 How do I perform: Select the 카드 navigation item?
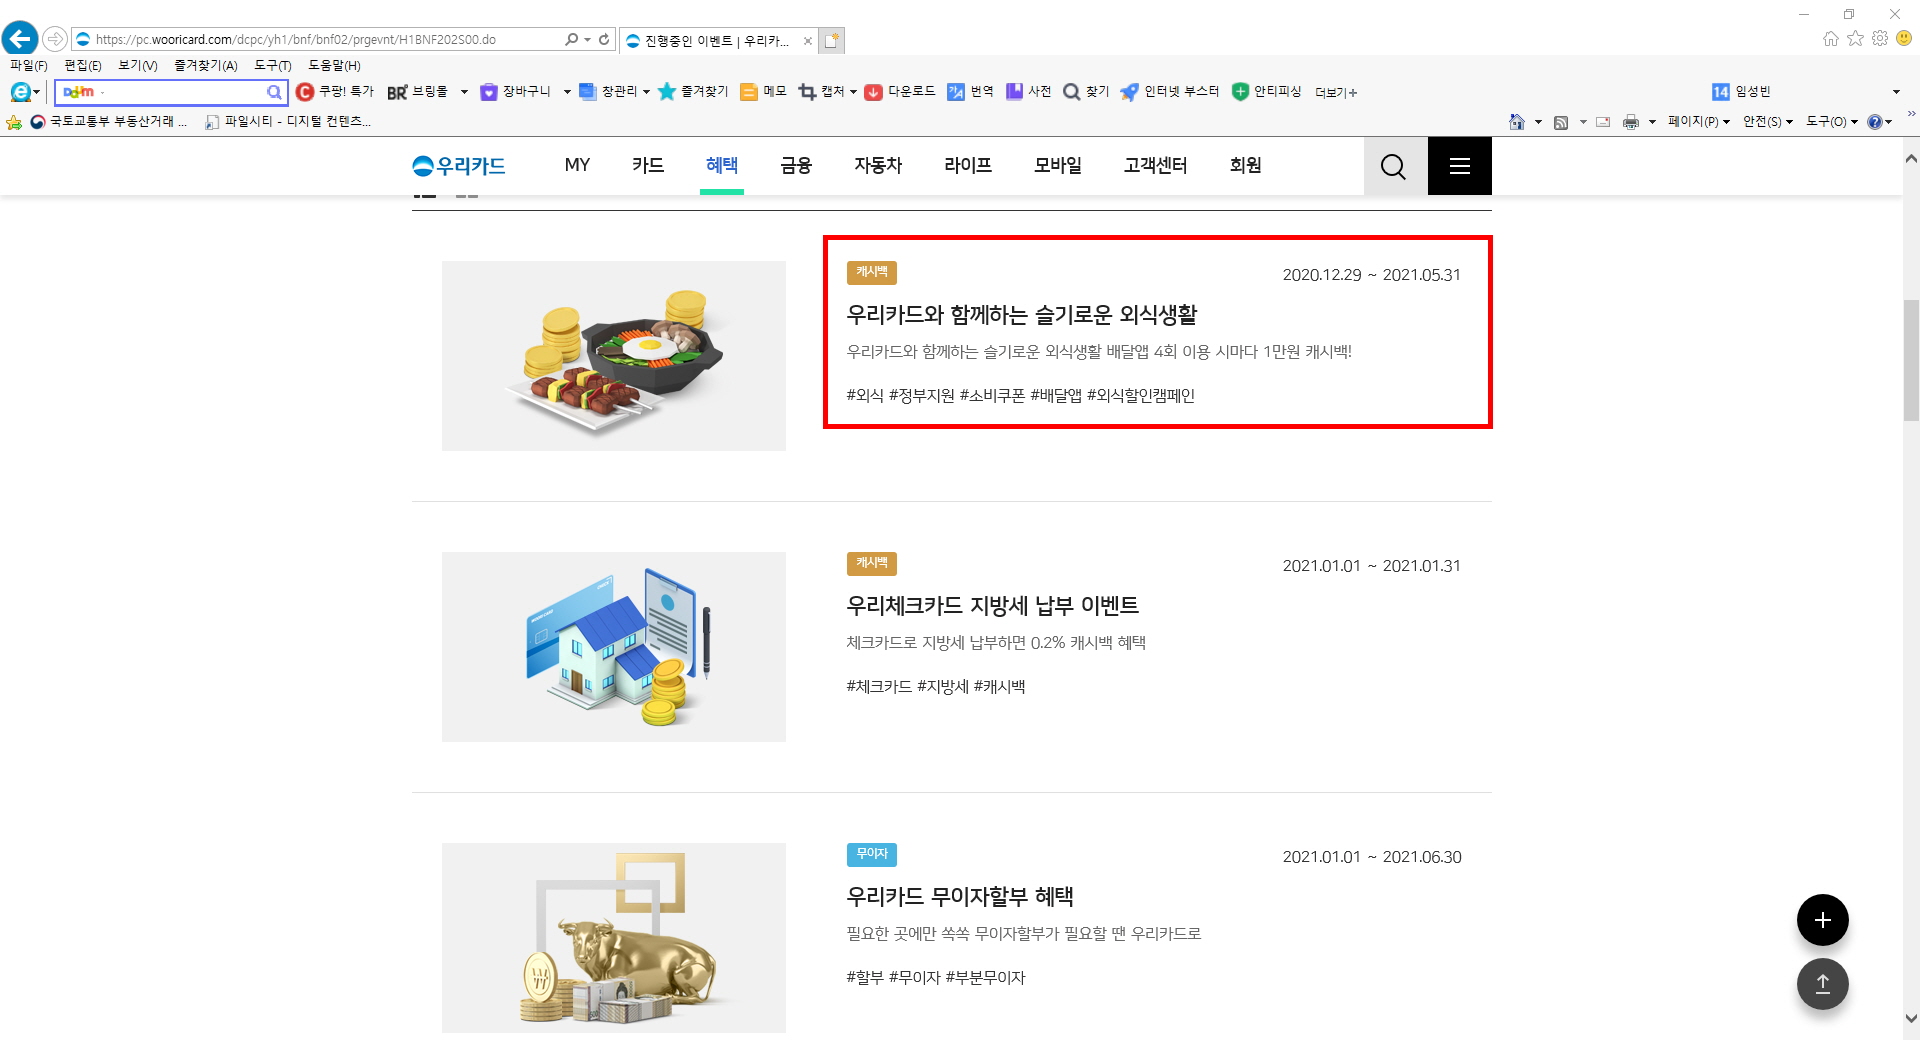pos(648,165)
